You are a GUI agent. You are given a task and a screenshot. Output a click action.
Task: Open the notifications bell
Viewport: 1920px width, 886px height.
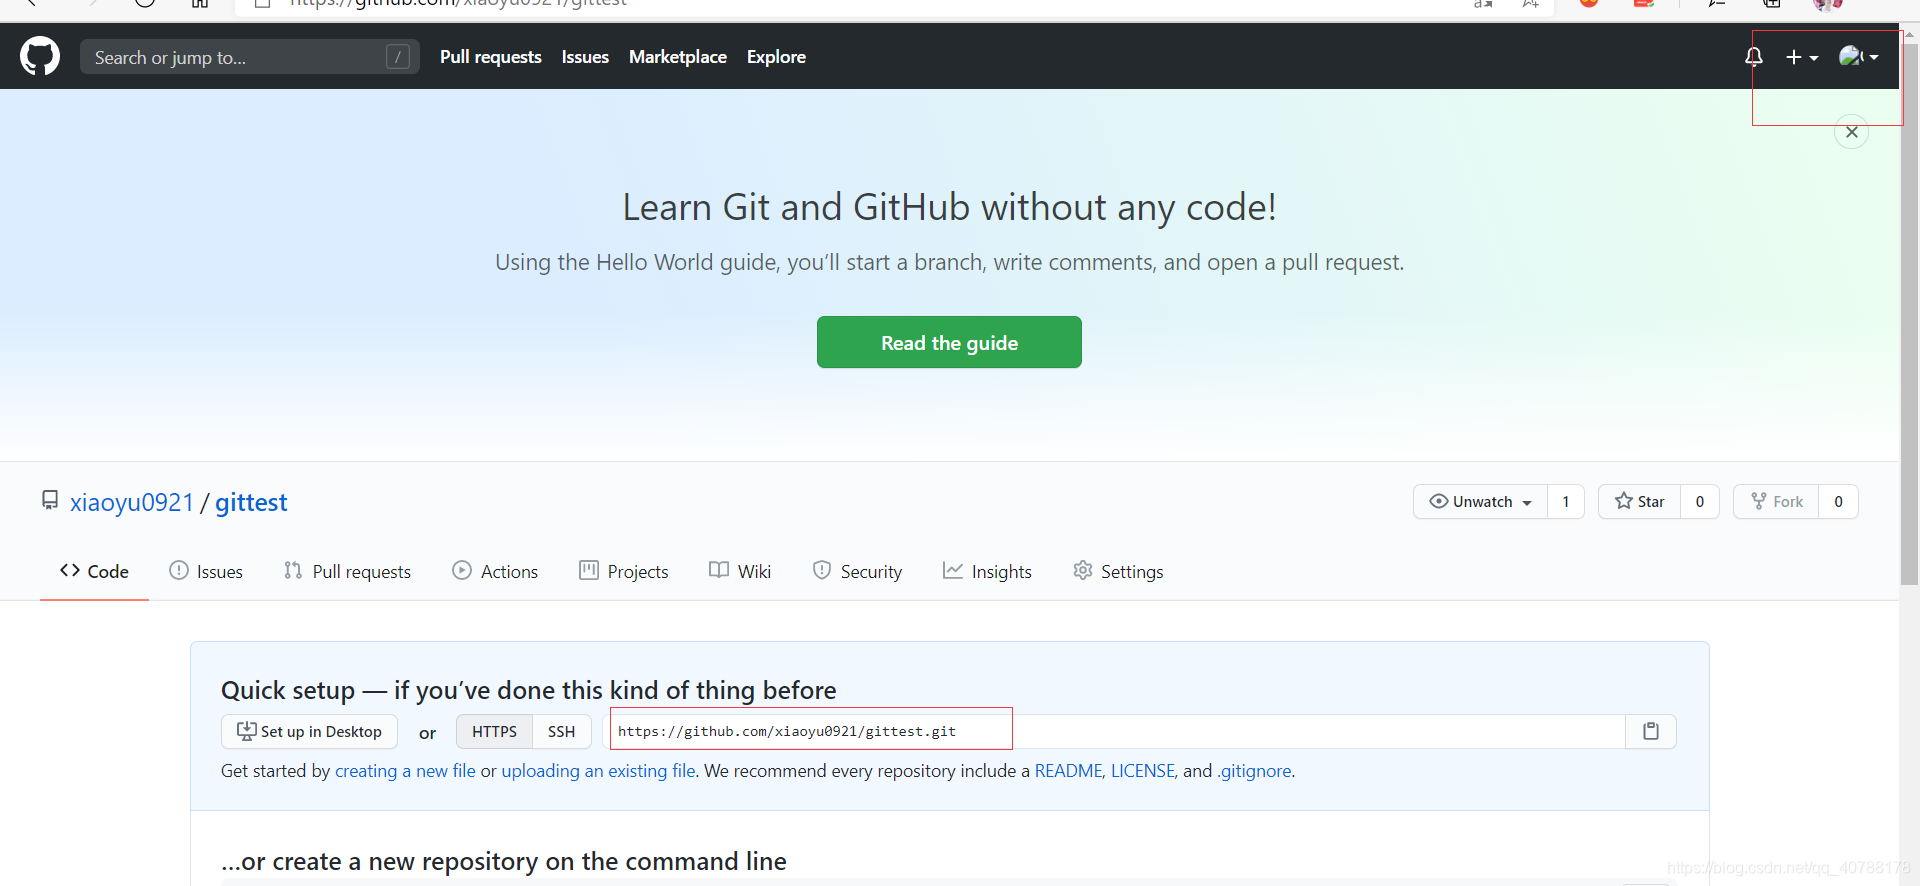click(x=1754, y=57)
